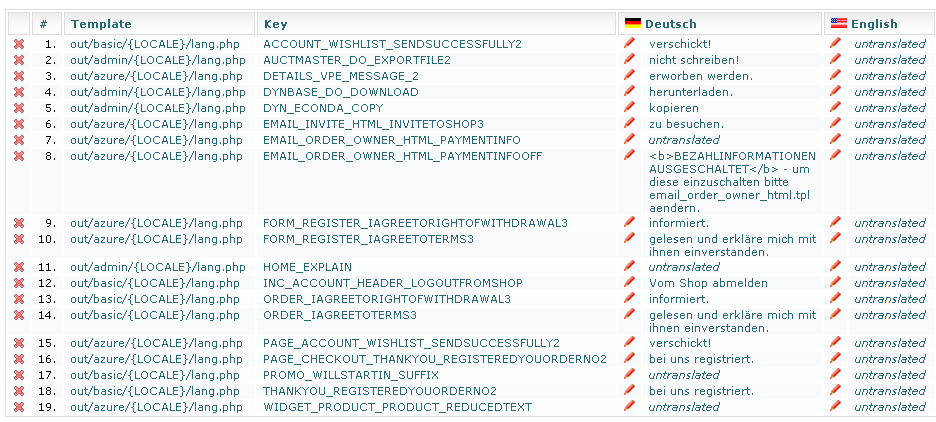Click delete icon for HOME_EXPLAIN row
This screenshot has height=422, width=936.
tap(18, 267)
